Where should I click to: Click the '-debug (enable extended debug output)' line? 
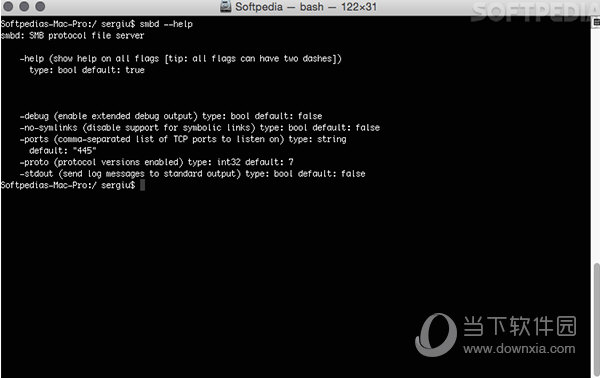click(171, 116)
